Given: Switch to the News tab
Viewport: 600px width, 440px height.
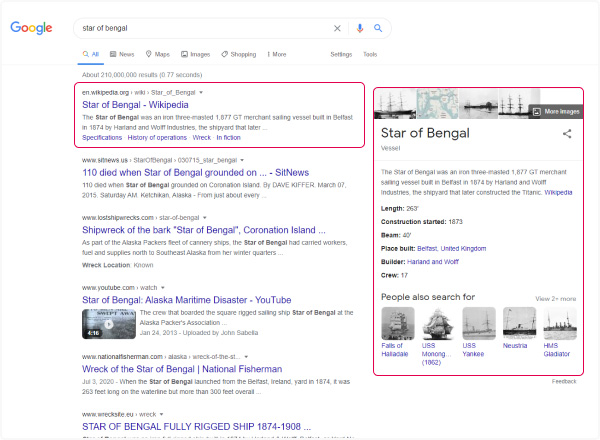Looking at the screenshot, I should [x=122, y=54].
